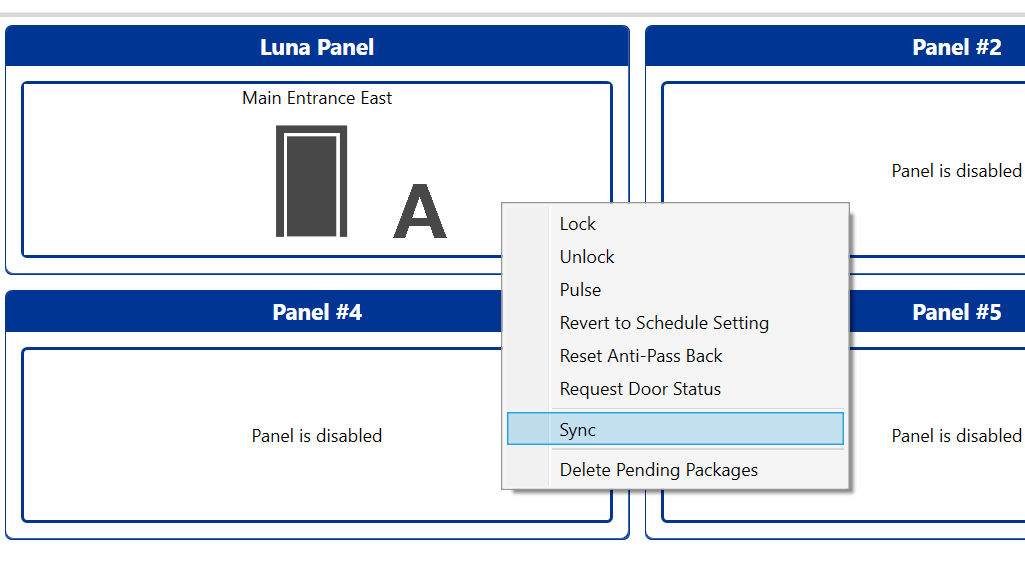Select Lock from the context menu

(578, 224)
